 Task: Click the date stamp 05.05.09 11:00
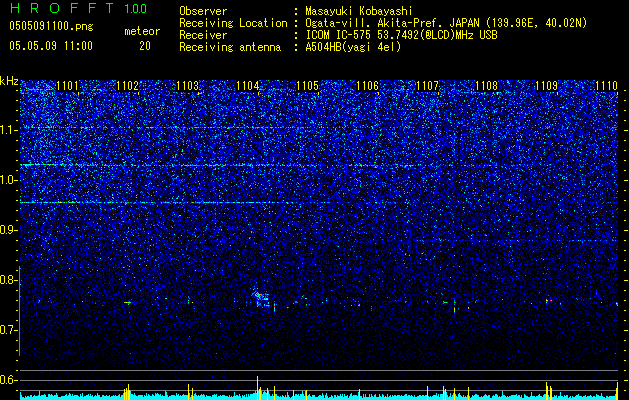click(x=51, y=46)
